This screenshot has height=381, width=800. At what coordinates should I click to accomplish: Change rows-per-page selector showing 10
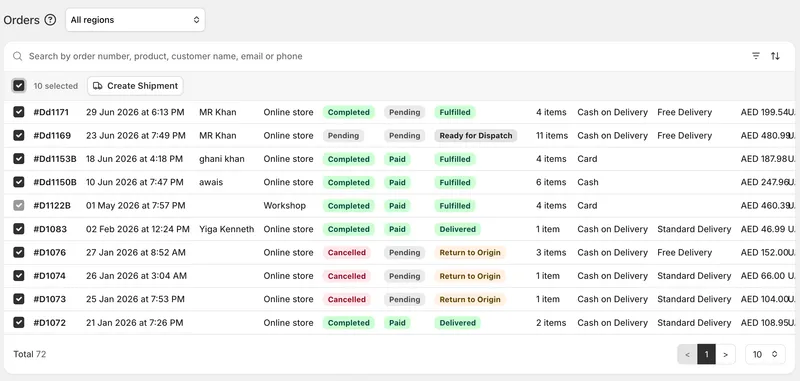pyautogui.click(x=765, y=354)
